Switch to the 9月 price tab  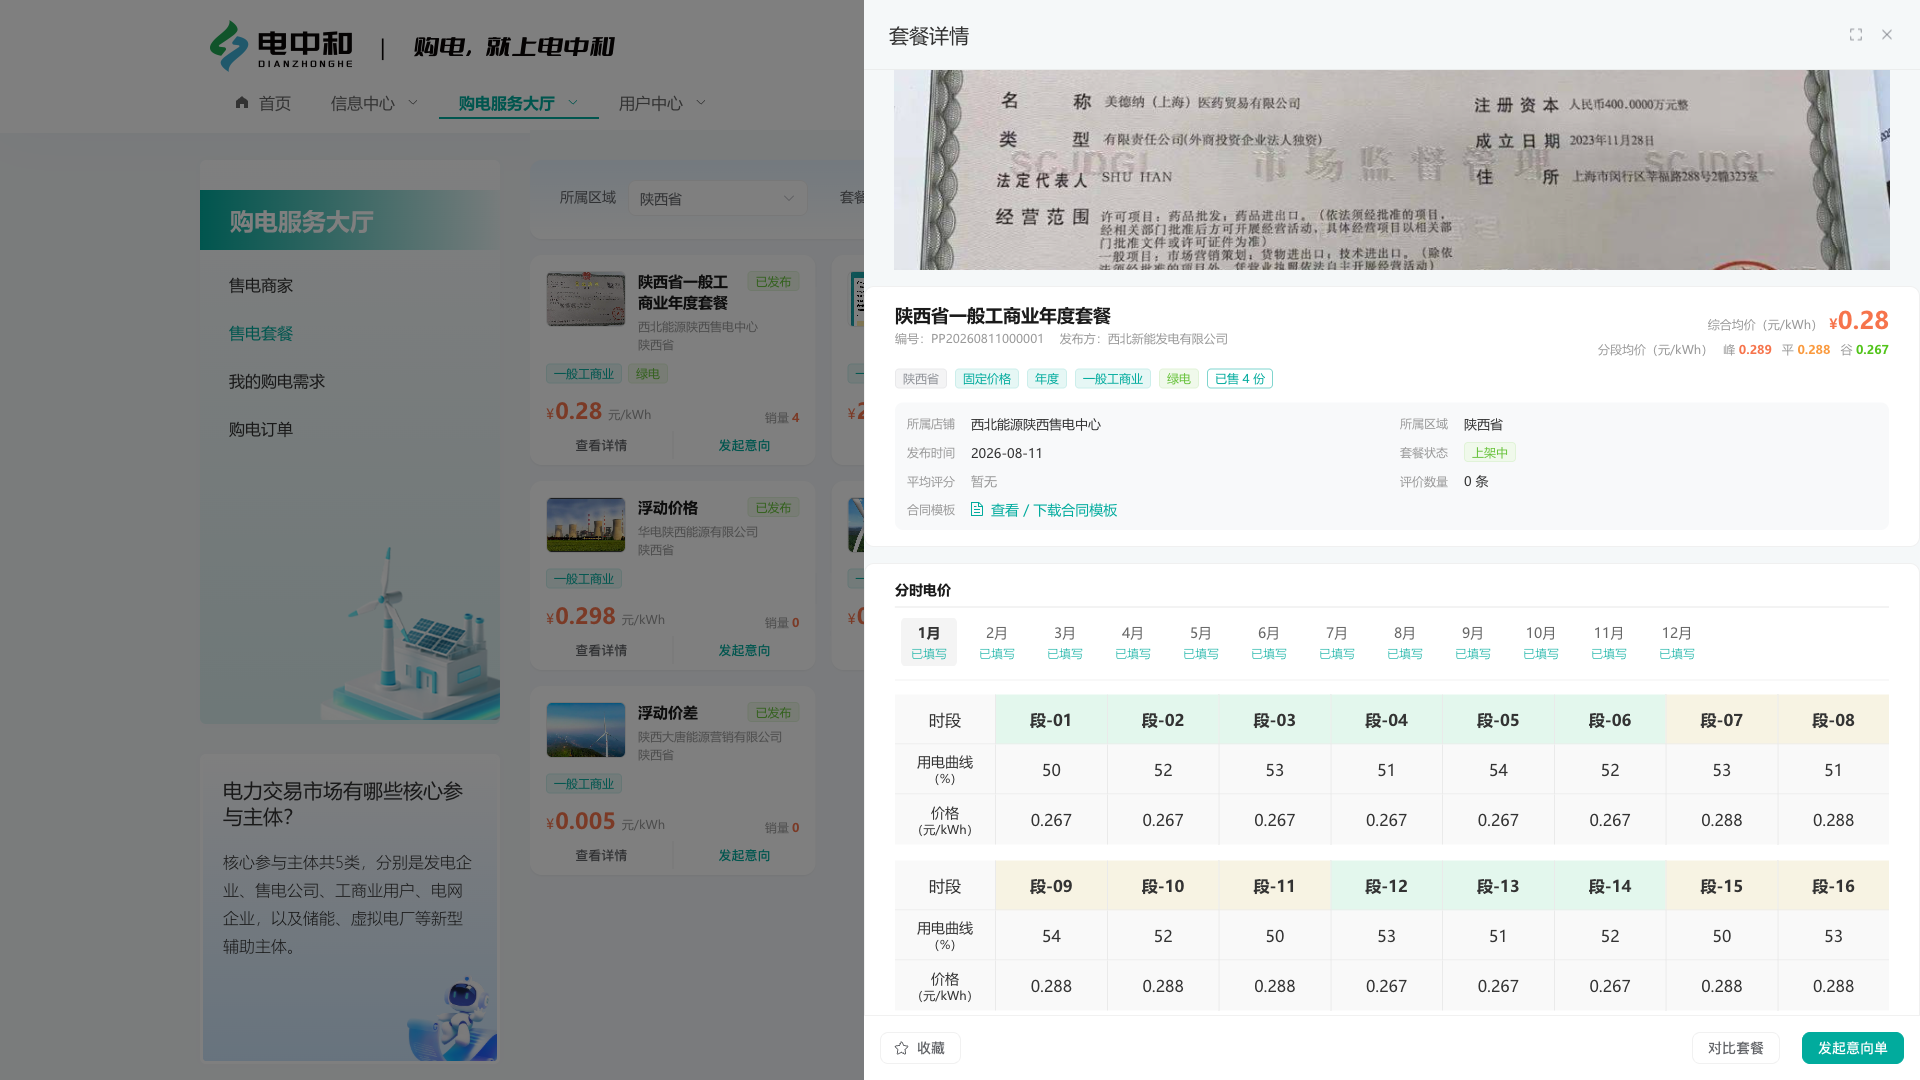click(x=1473, y=642)
